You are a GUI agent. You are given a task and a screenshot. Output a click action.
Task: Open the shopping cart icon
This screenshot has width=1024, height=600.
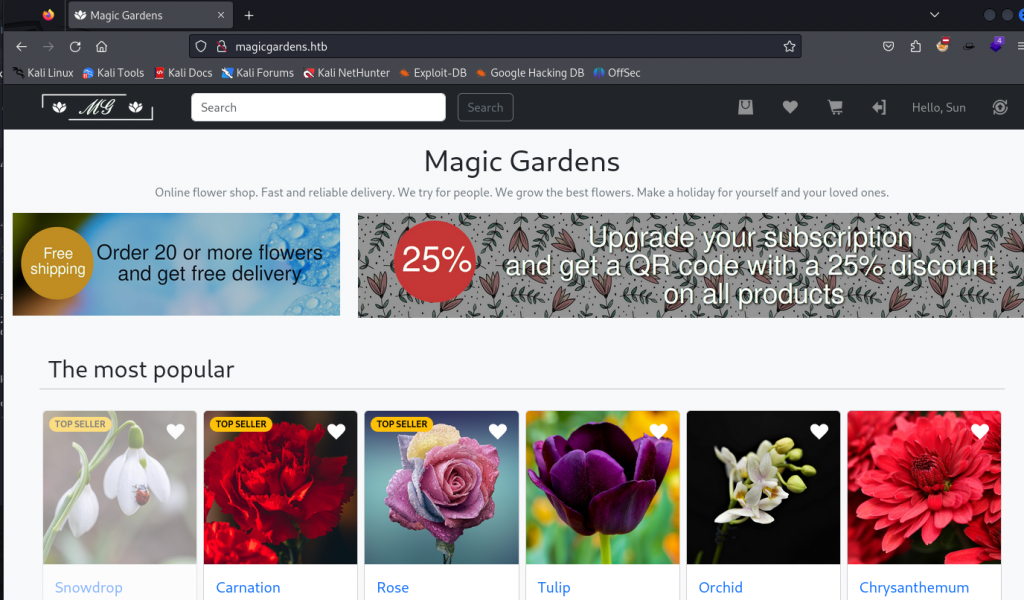point(835,107)
